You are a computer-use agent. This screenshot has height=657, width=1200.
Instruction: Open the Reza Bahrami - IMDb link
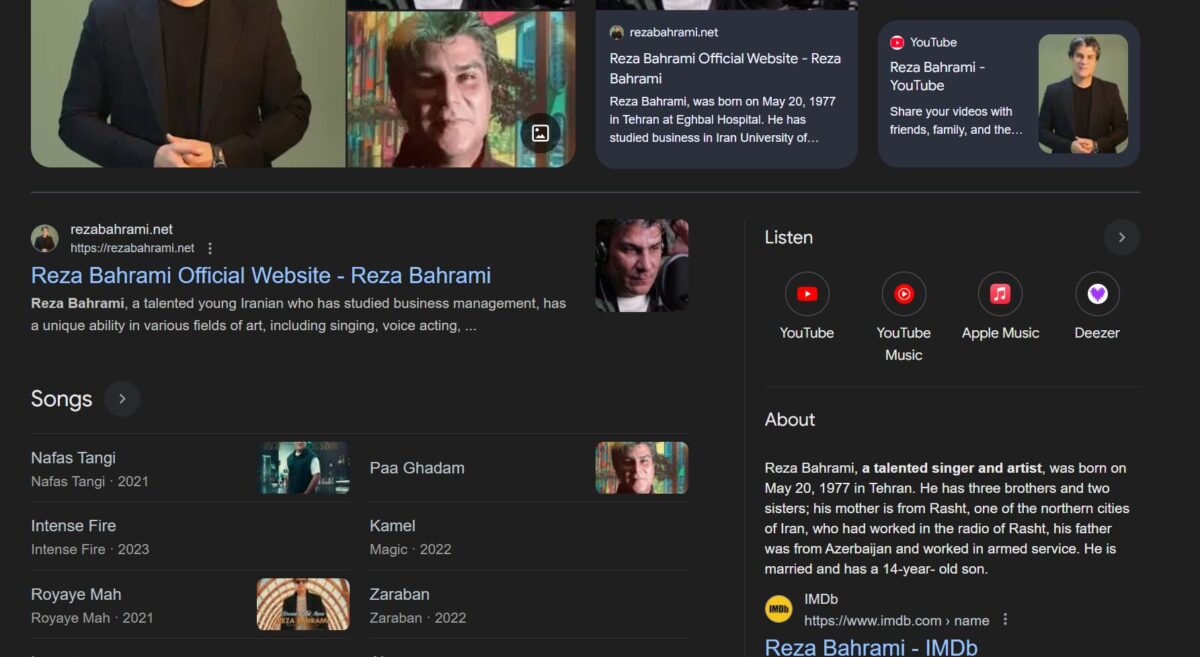870,646
